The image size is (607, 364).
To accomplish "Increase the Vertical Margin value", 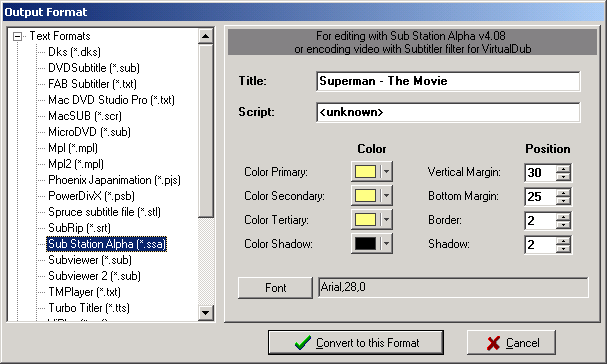I will pos(563,168).
